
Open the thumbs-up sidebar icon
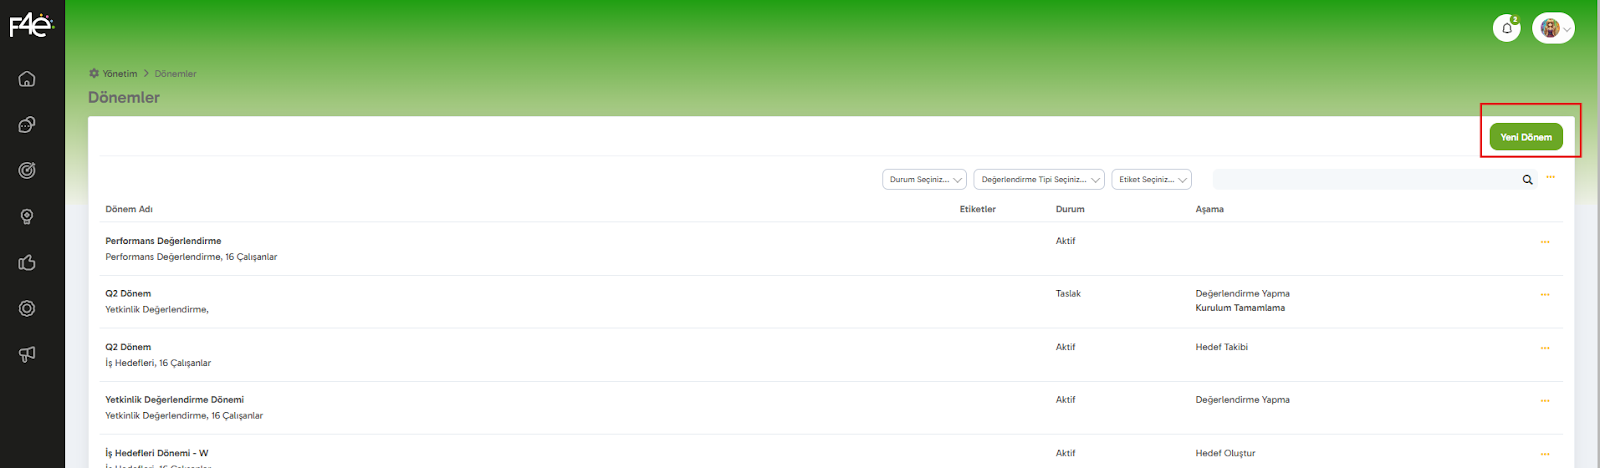(27, 263)
